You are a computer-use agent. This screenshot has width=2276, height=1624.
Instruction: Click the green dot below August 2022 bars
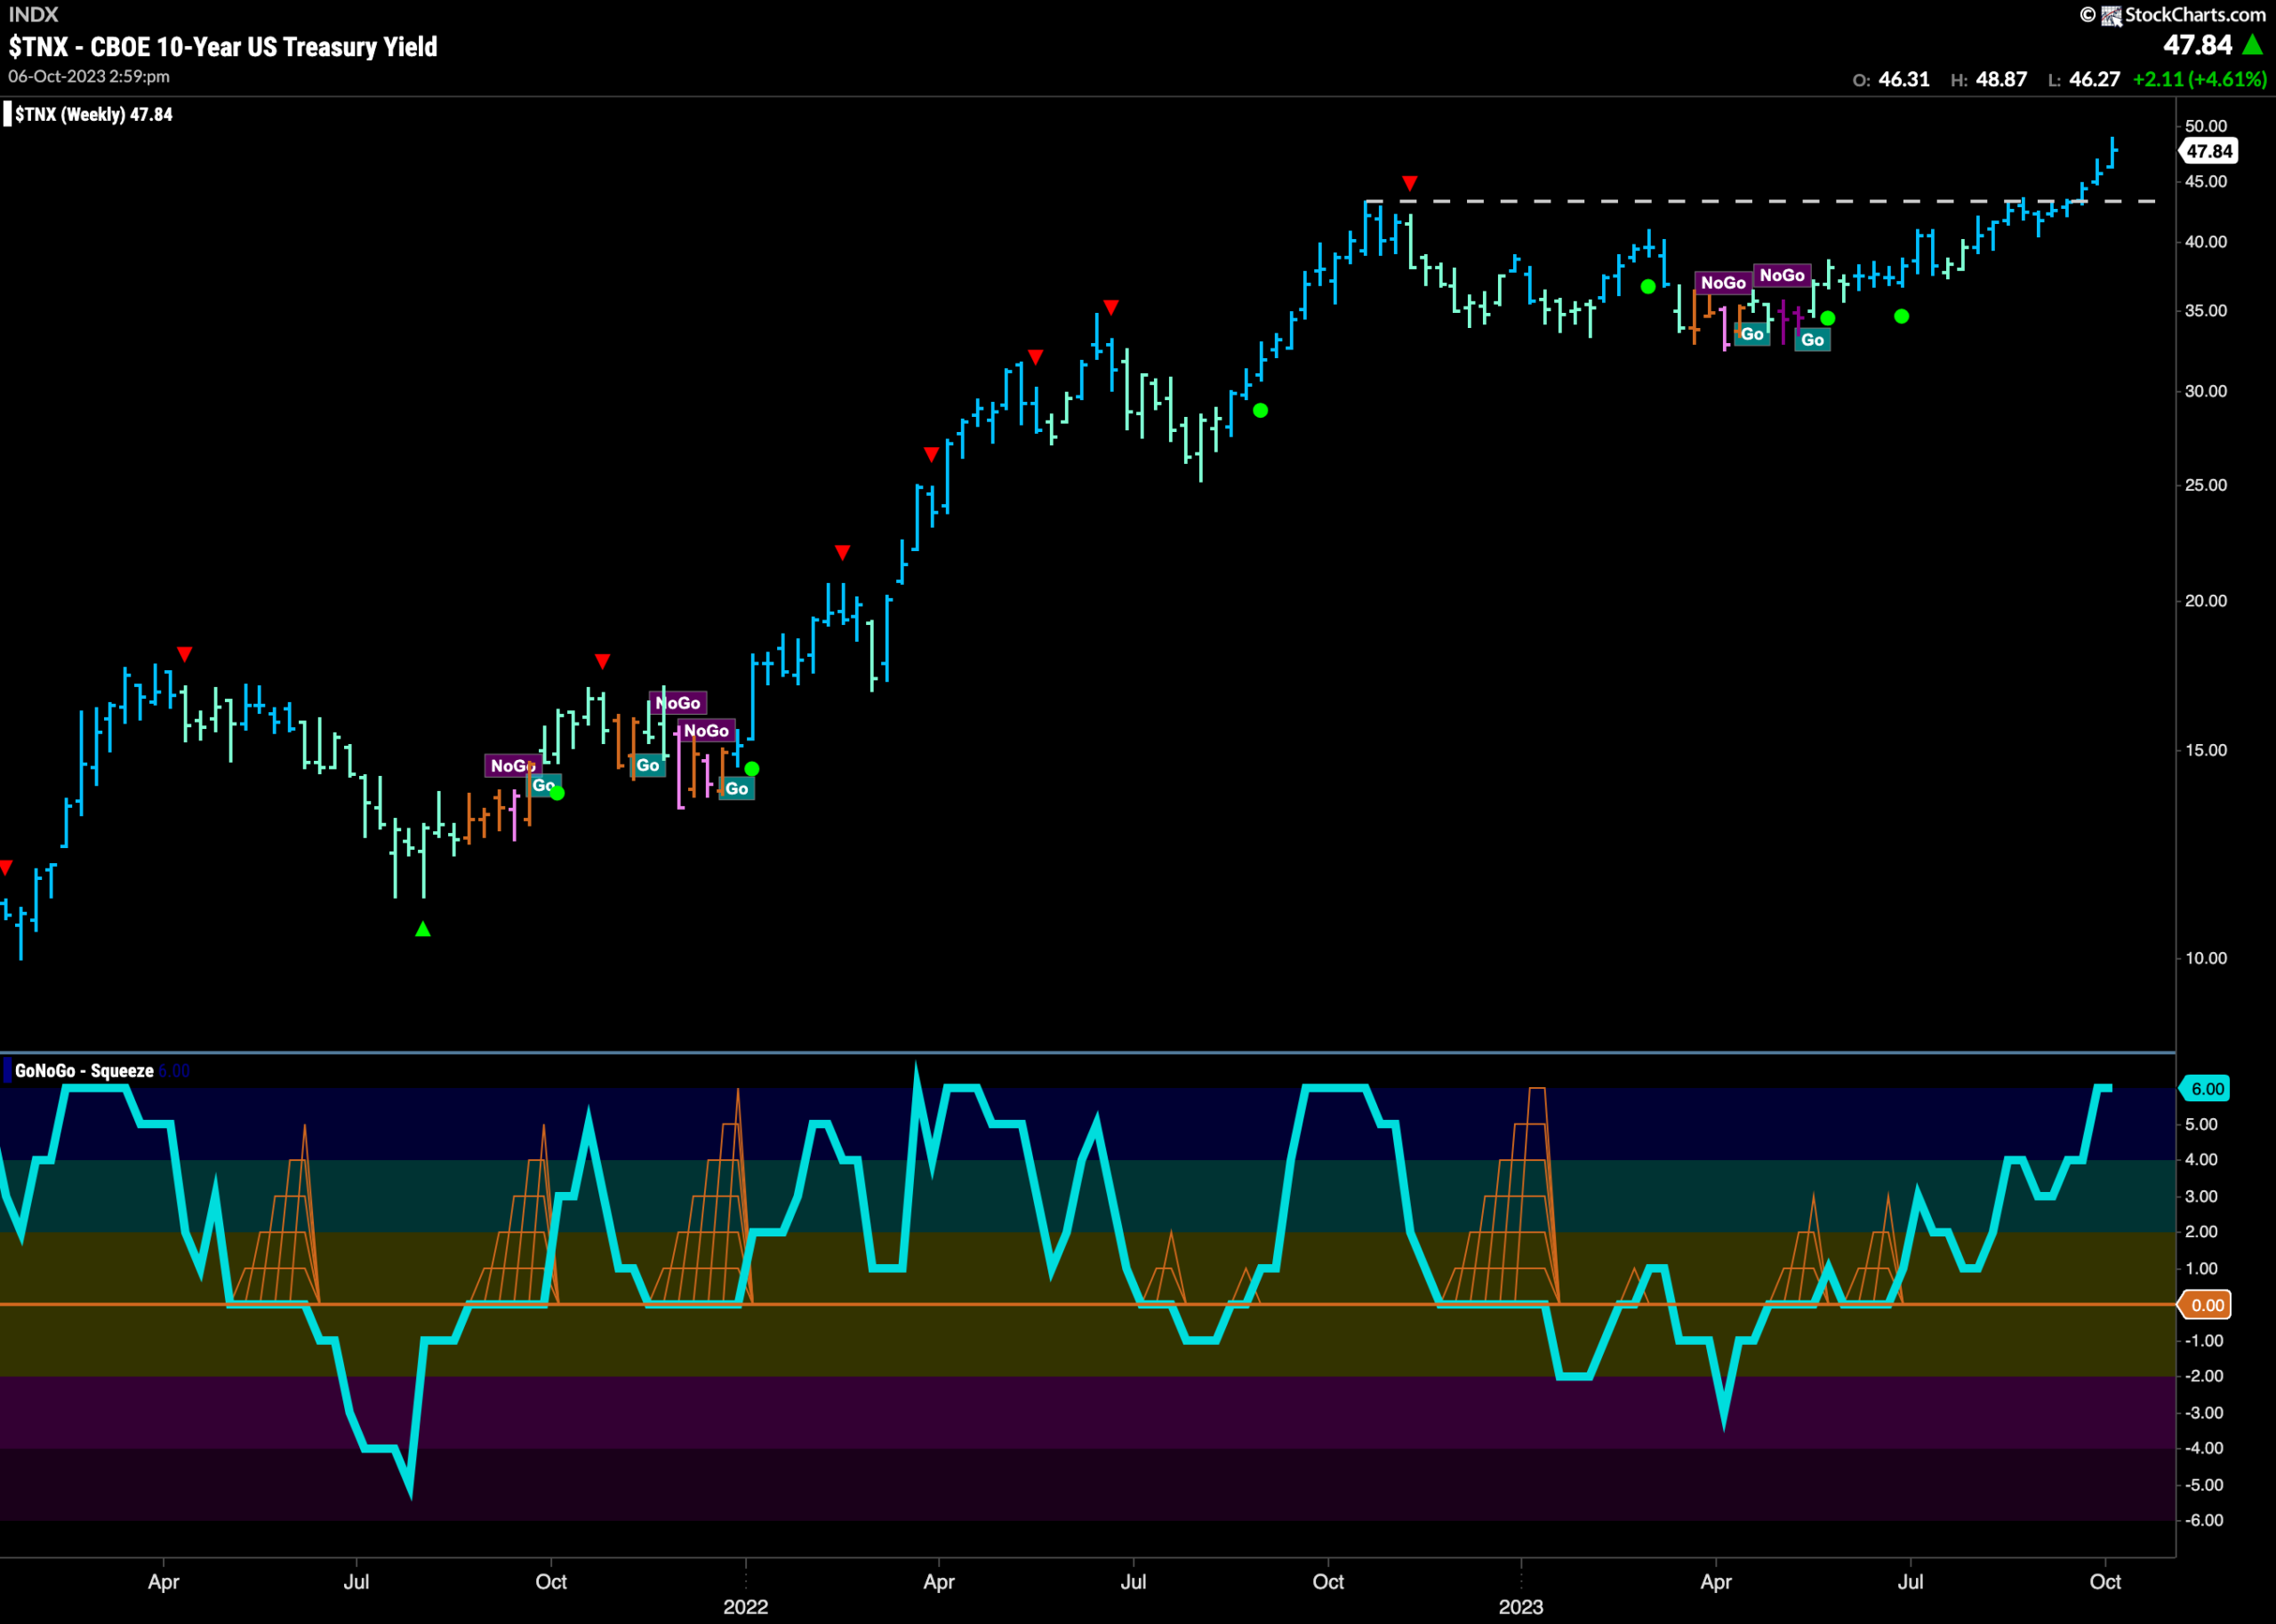click(x=1261, y=410)
